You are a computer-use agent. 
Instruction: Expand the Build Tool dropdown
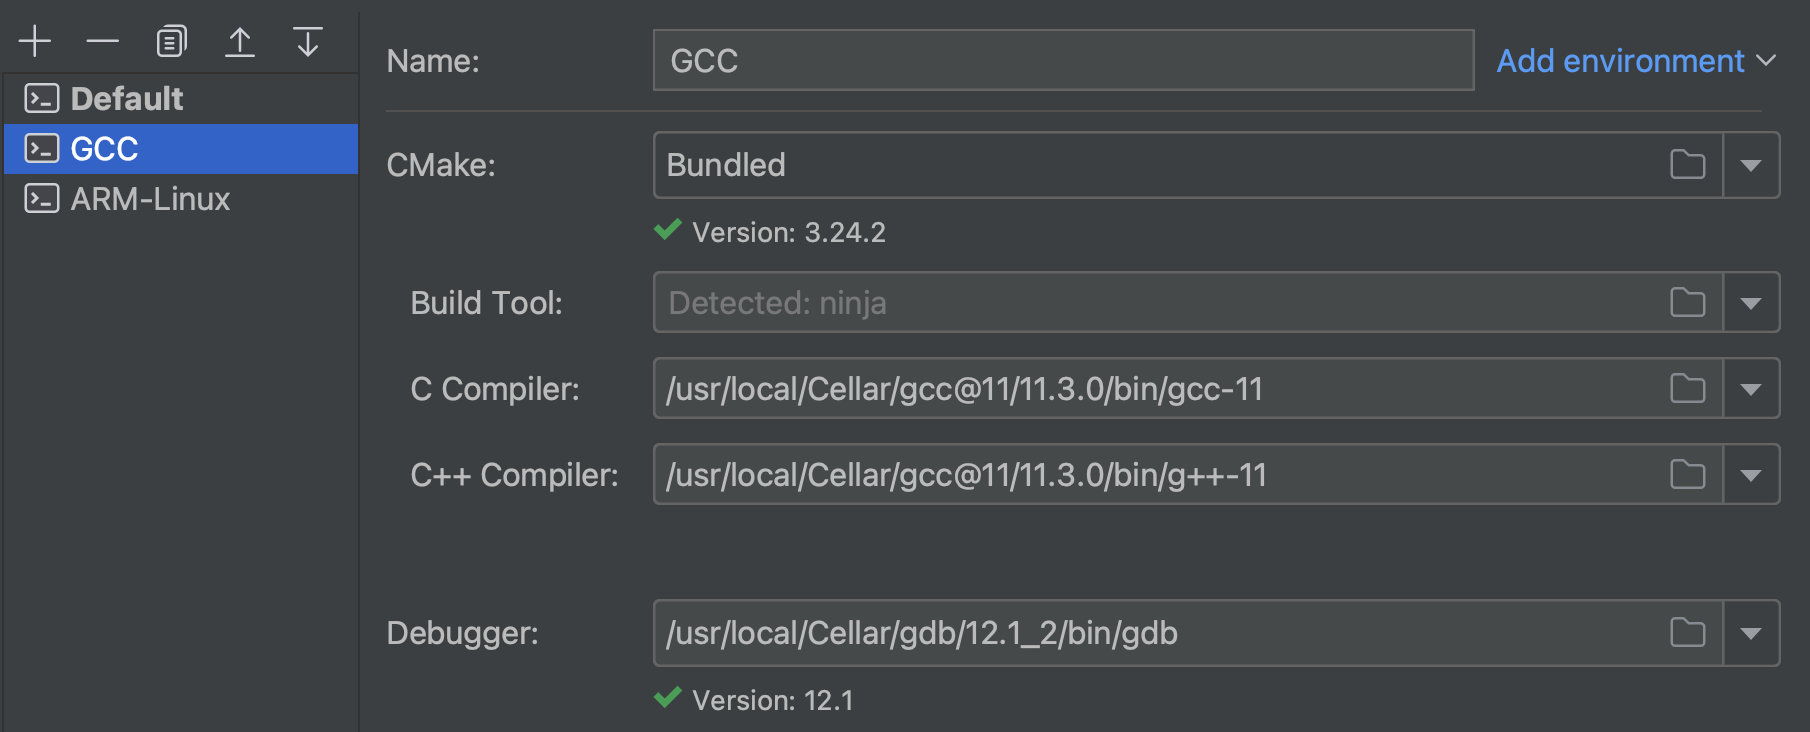(x=1750, y=303)
